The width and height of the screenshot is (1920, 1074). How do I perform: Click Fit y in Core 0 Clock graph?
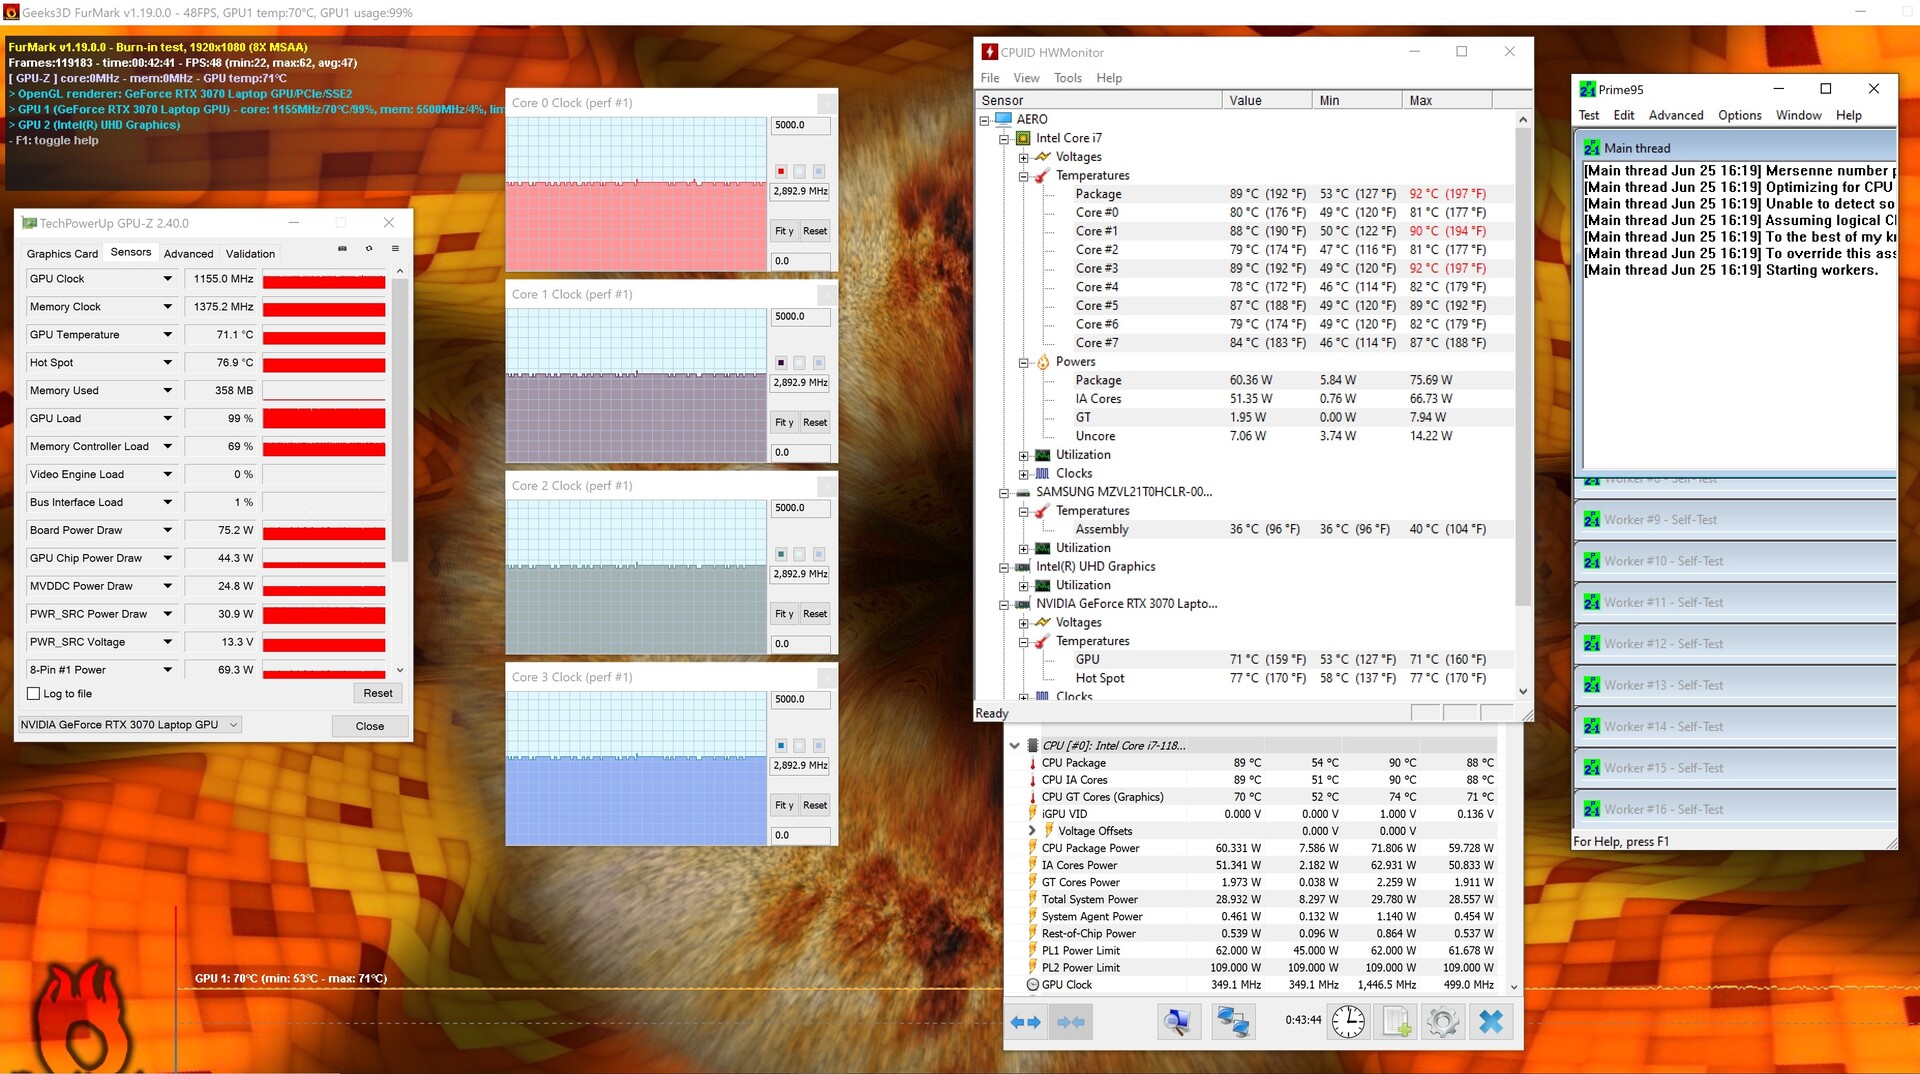(x=784, y=231)
